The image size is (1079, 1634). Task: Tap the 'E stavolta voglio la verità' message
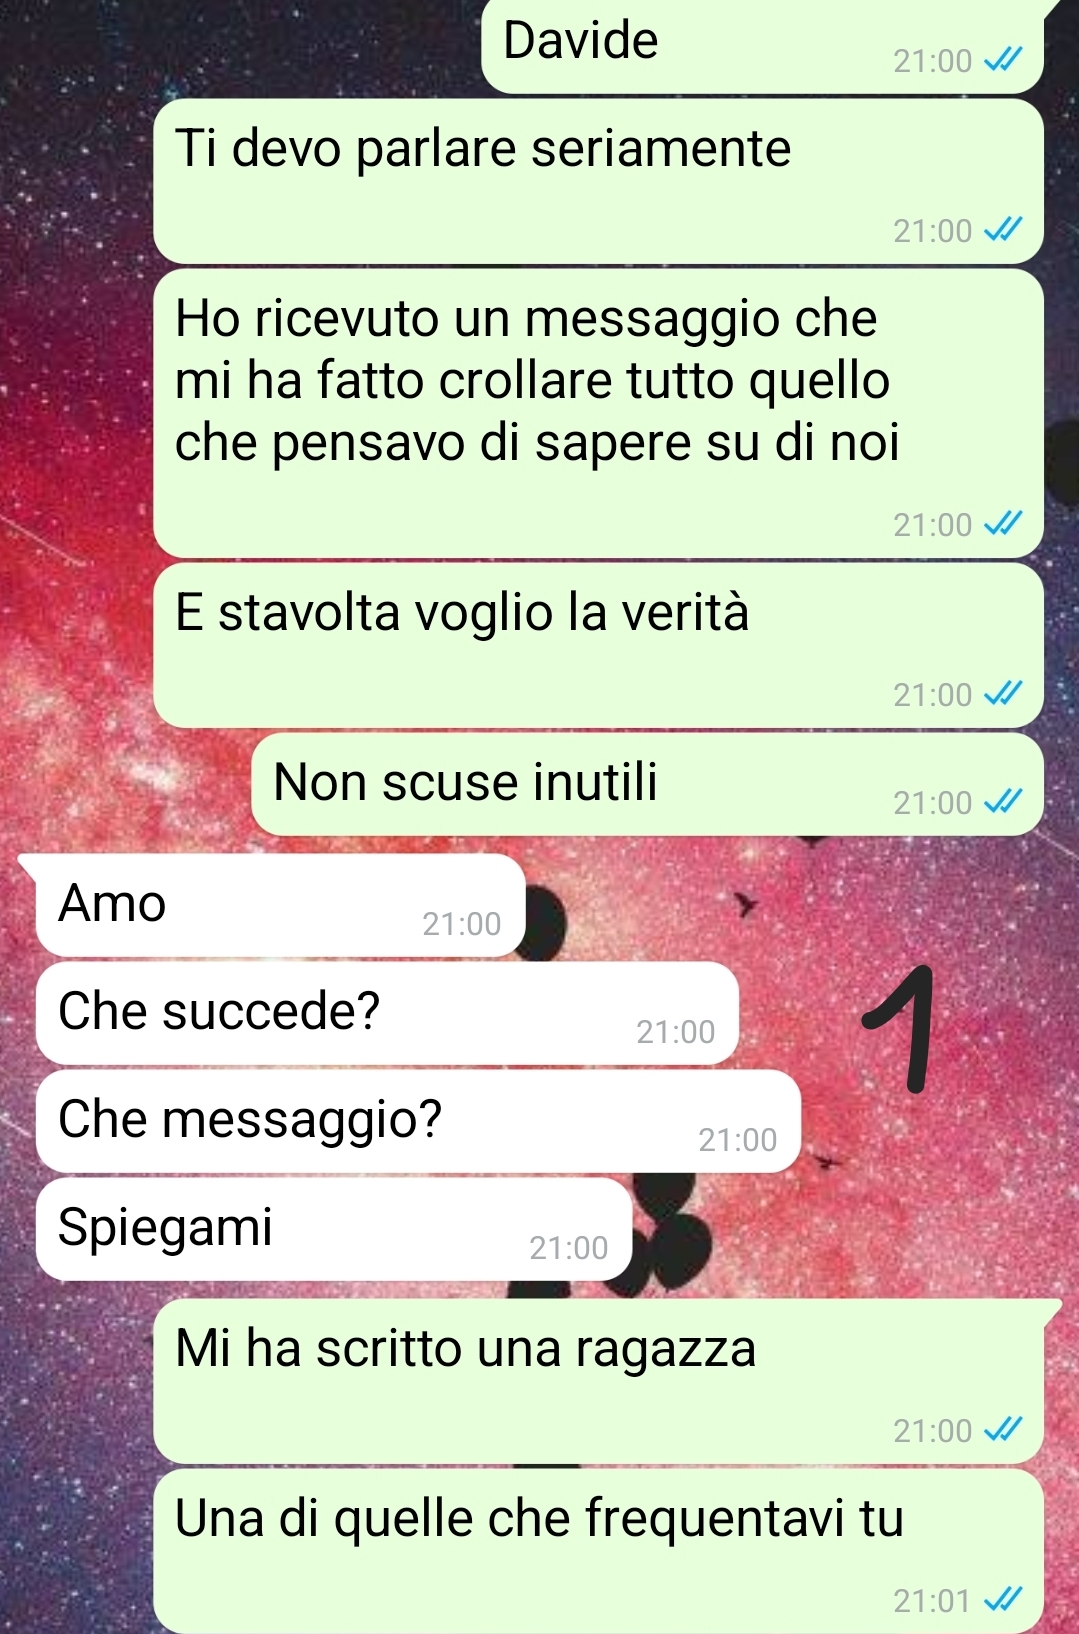point(598,645)
